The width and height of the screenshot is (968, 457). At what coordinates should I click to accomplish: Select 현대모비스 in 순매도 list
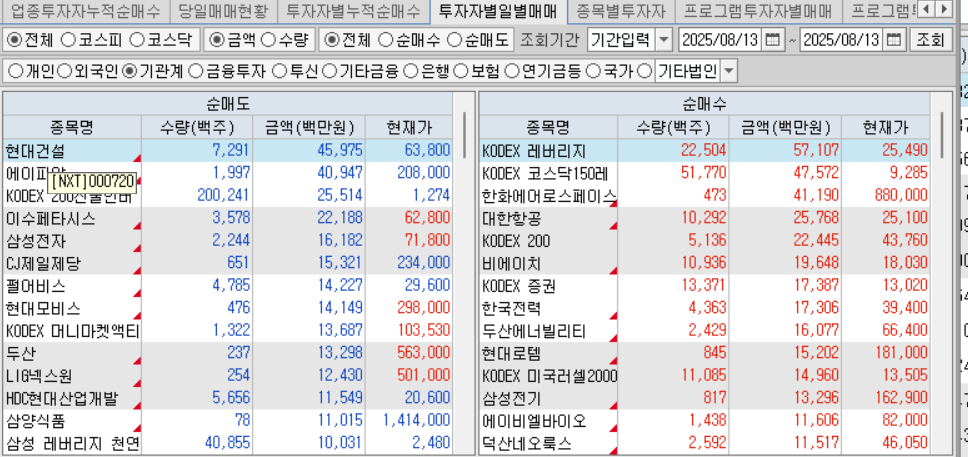click(x=228, y=308)
